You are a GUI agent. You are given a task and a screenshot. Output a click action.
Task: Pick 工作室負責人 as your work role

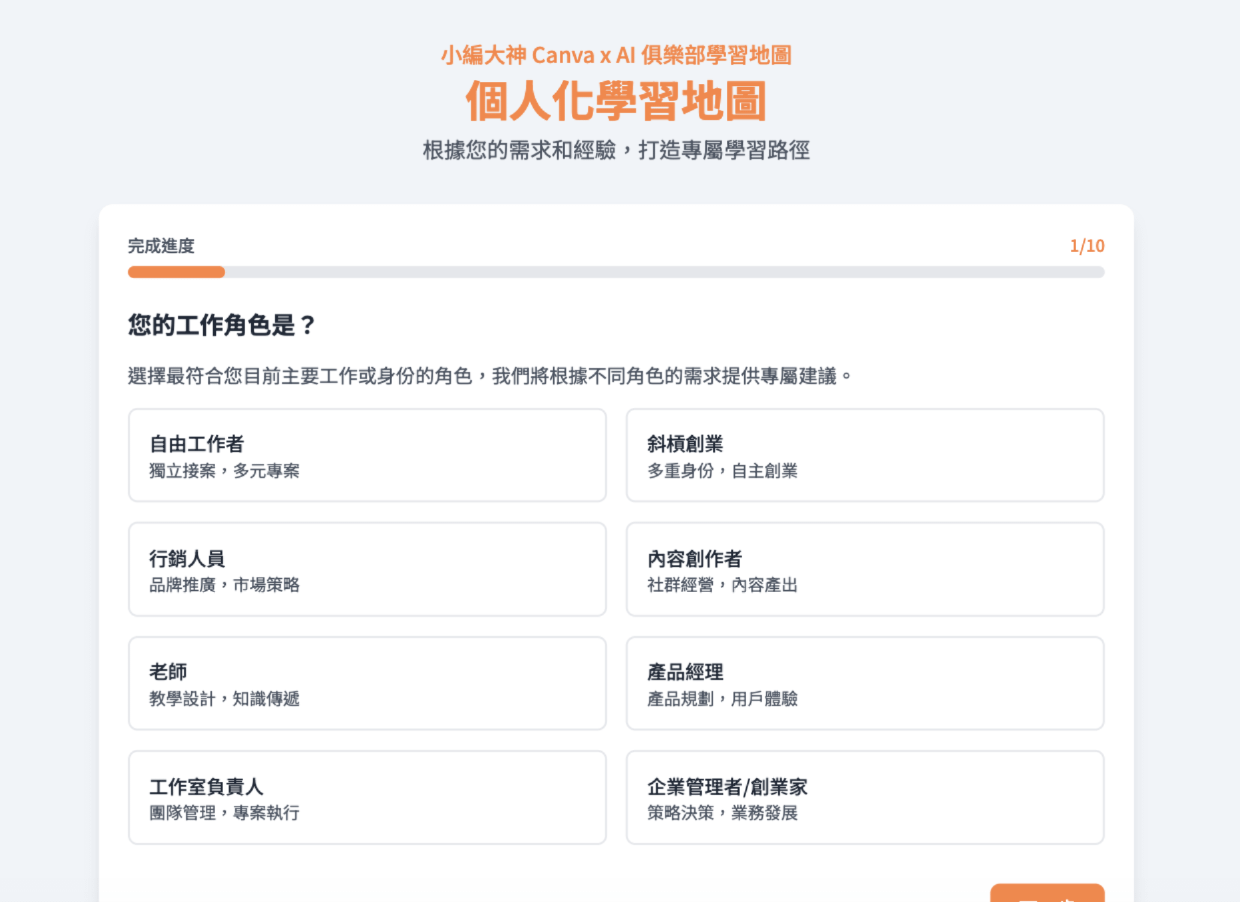367,796
